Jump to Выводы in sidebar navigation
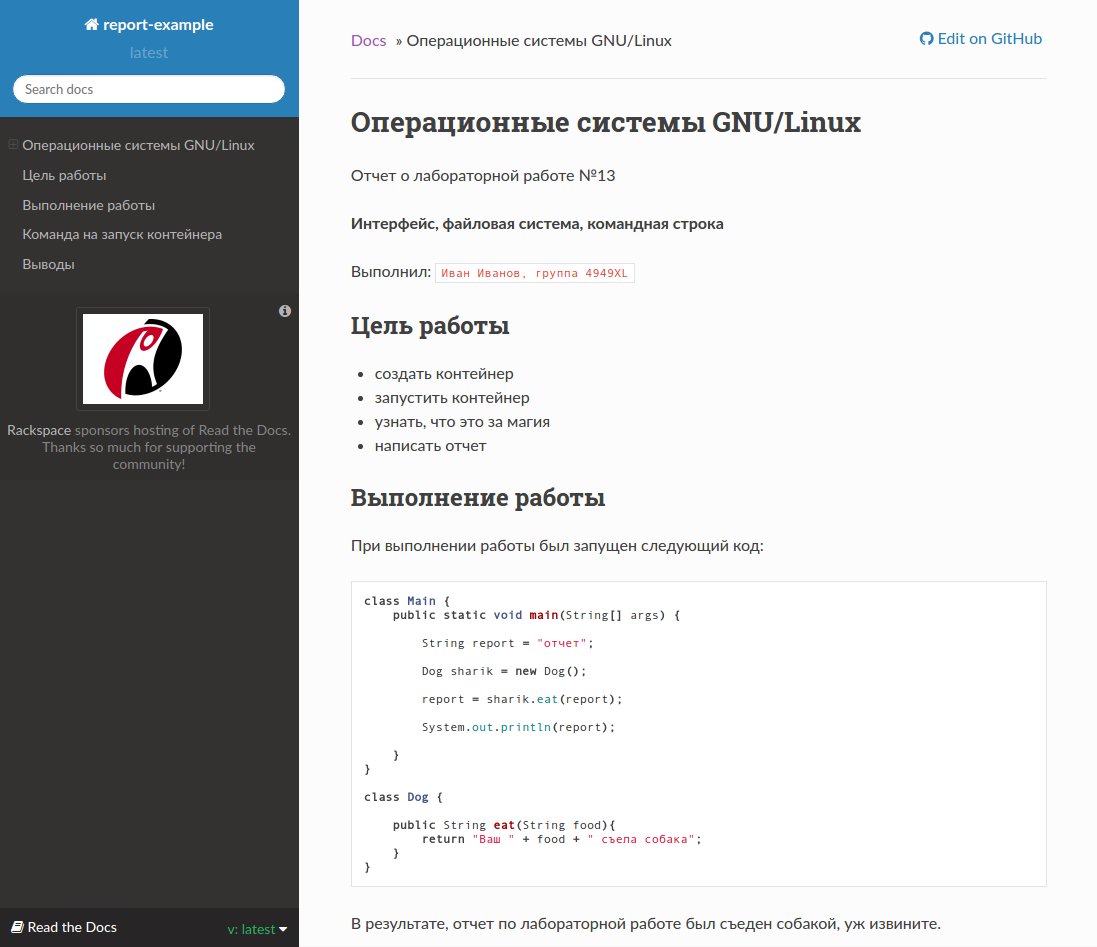 tap(48, 264)
